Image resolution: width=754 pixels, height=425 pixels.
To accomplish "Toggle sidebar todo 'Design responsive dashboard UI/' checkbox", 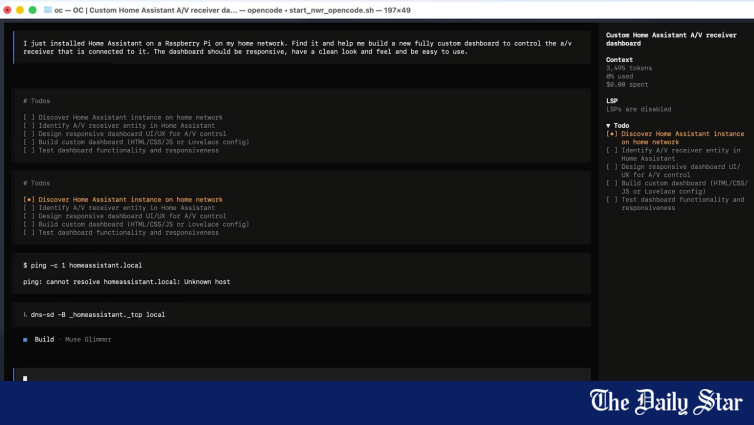I will point(612,167).
